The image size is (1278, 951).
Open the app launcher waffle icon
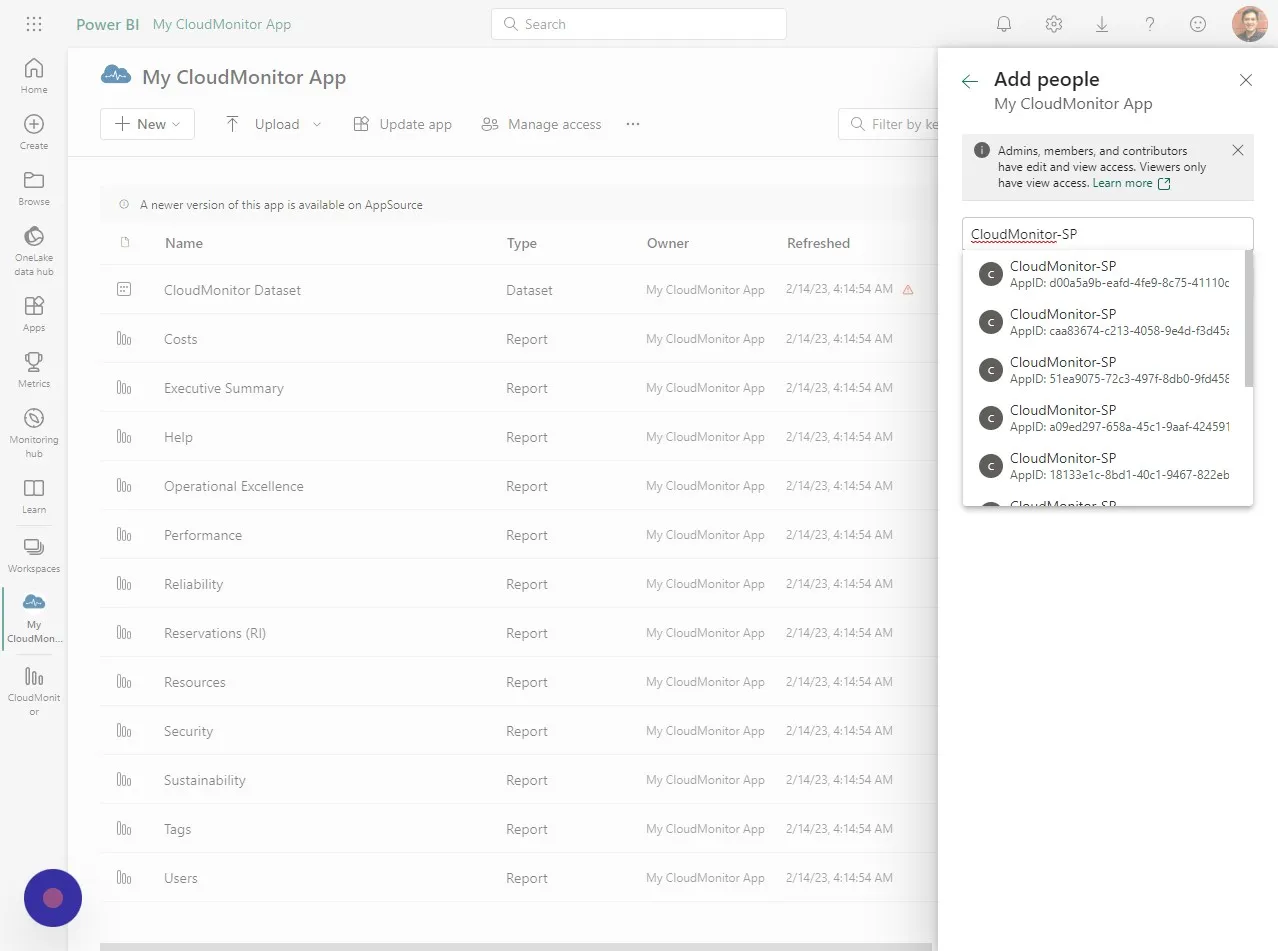click(x=33, y=24)
